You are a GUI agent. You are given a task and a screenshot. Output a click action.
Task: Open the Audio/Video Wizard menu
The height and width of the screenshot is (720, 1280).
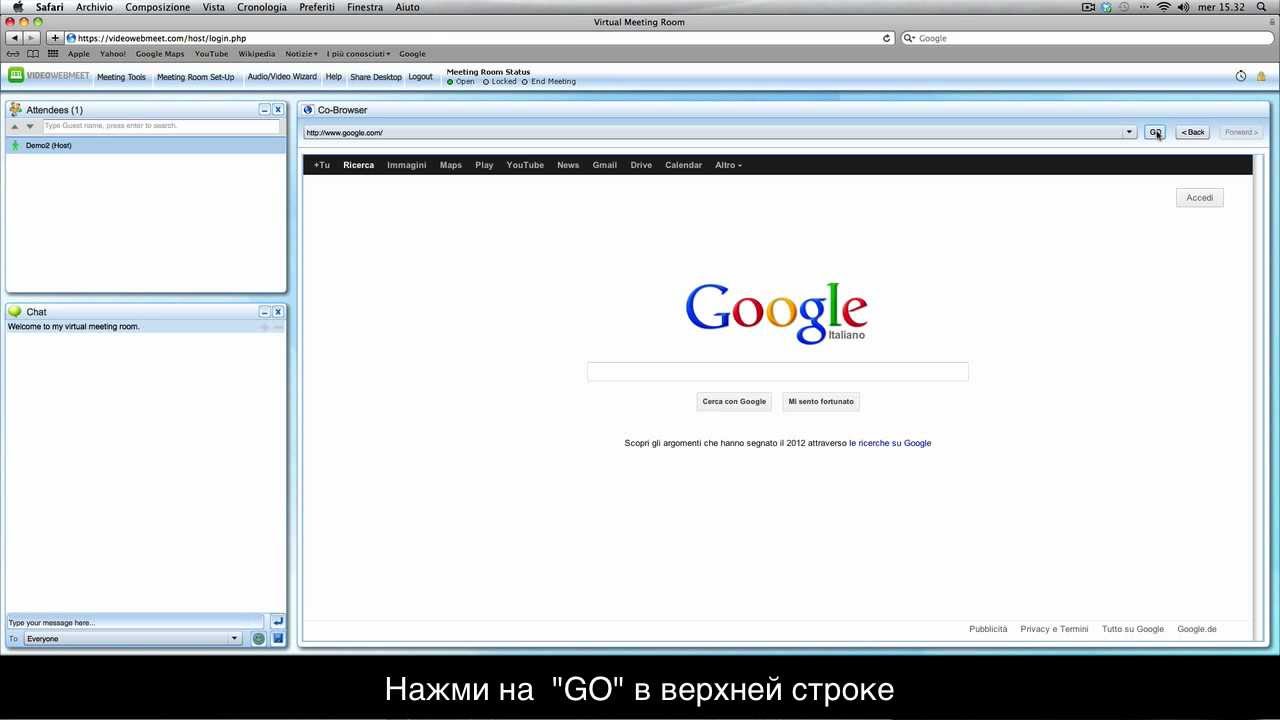[282, 77]
